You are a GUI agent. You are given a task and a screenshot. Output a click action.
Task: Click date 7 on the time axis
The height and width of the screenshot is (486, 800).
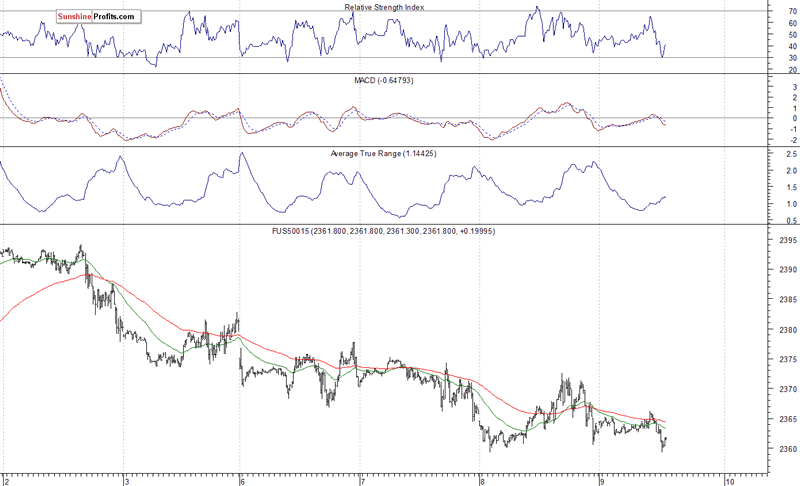pyautogui.click(x=362, y=479)
